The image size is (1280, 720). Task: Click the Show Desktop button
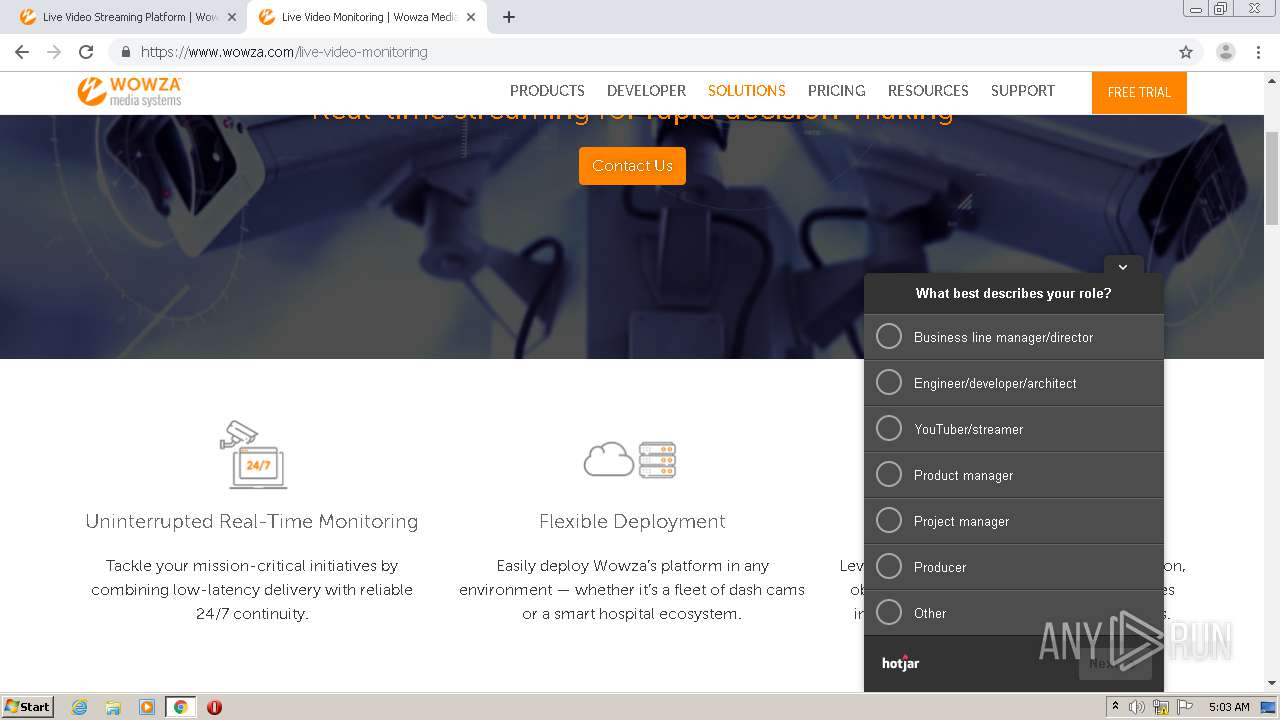pyautogui.click(x=1268, y=707)
